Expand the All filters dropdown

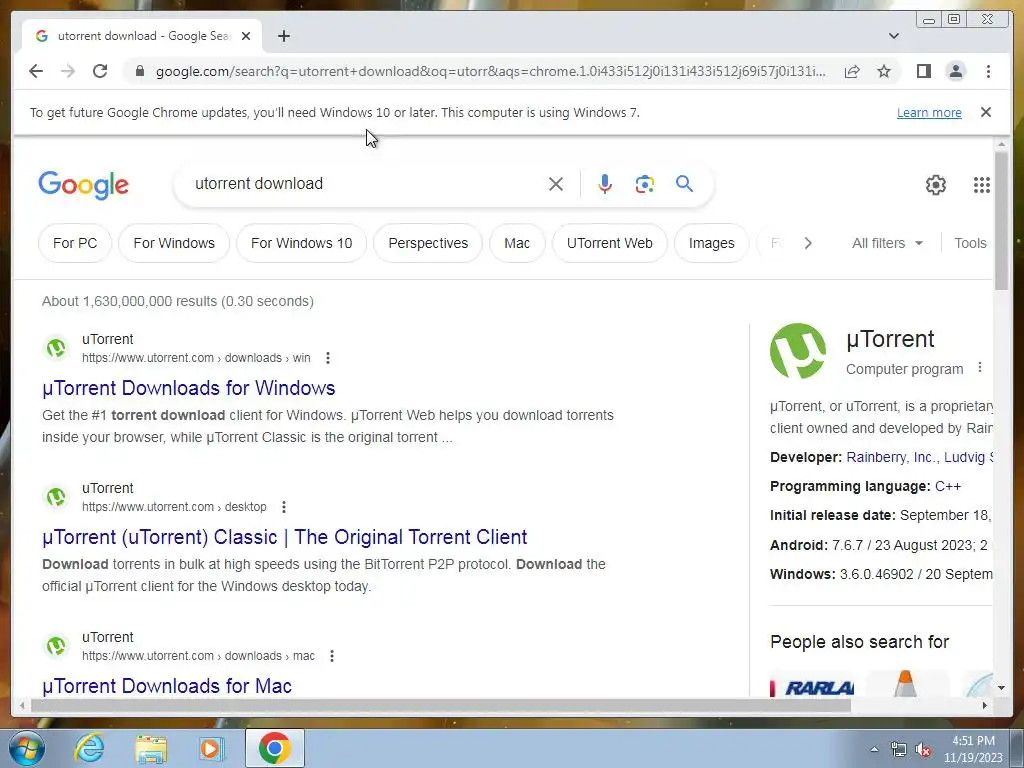887,243
